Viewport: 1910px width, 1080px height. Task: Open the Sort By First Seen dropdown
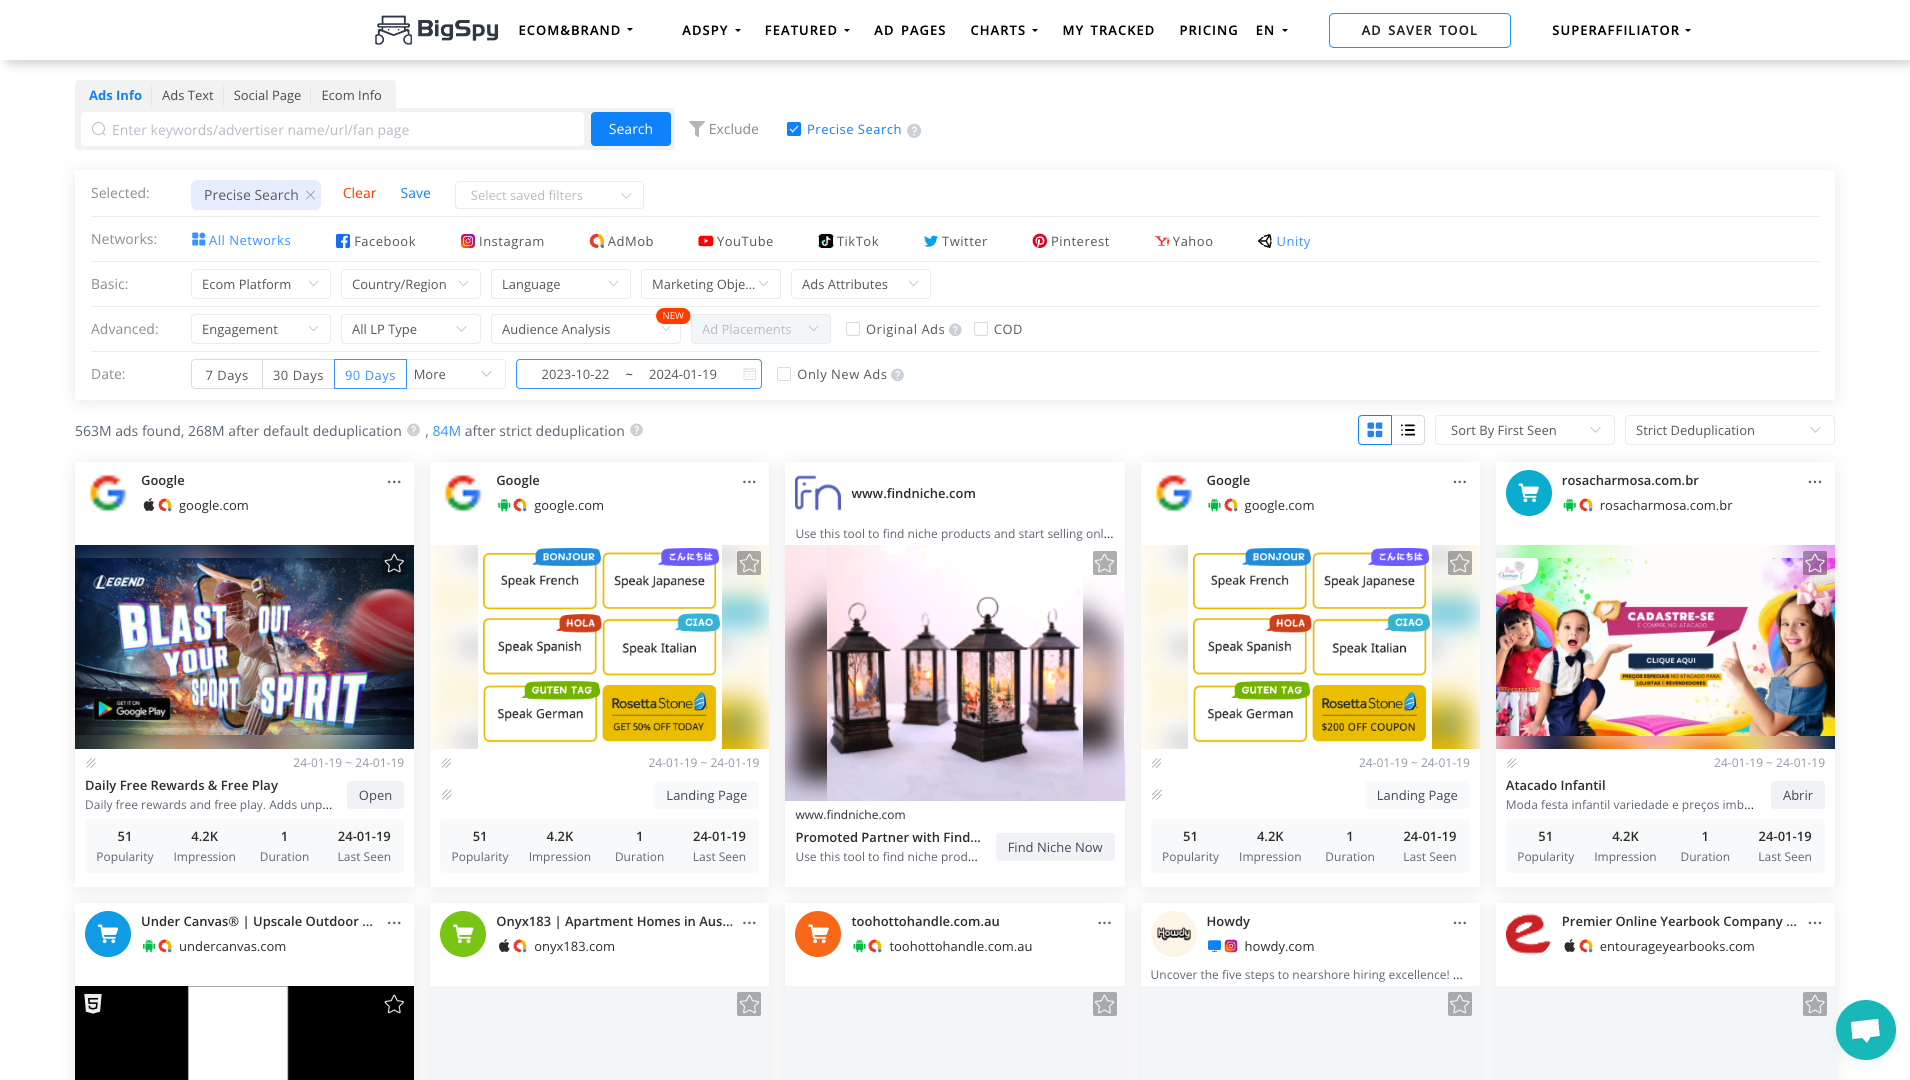[1524, 430]
